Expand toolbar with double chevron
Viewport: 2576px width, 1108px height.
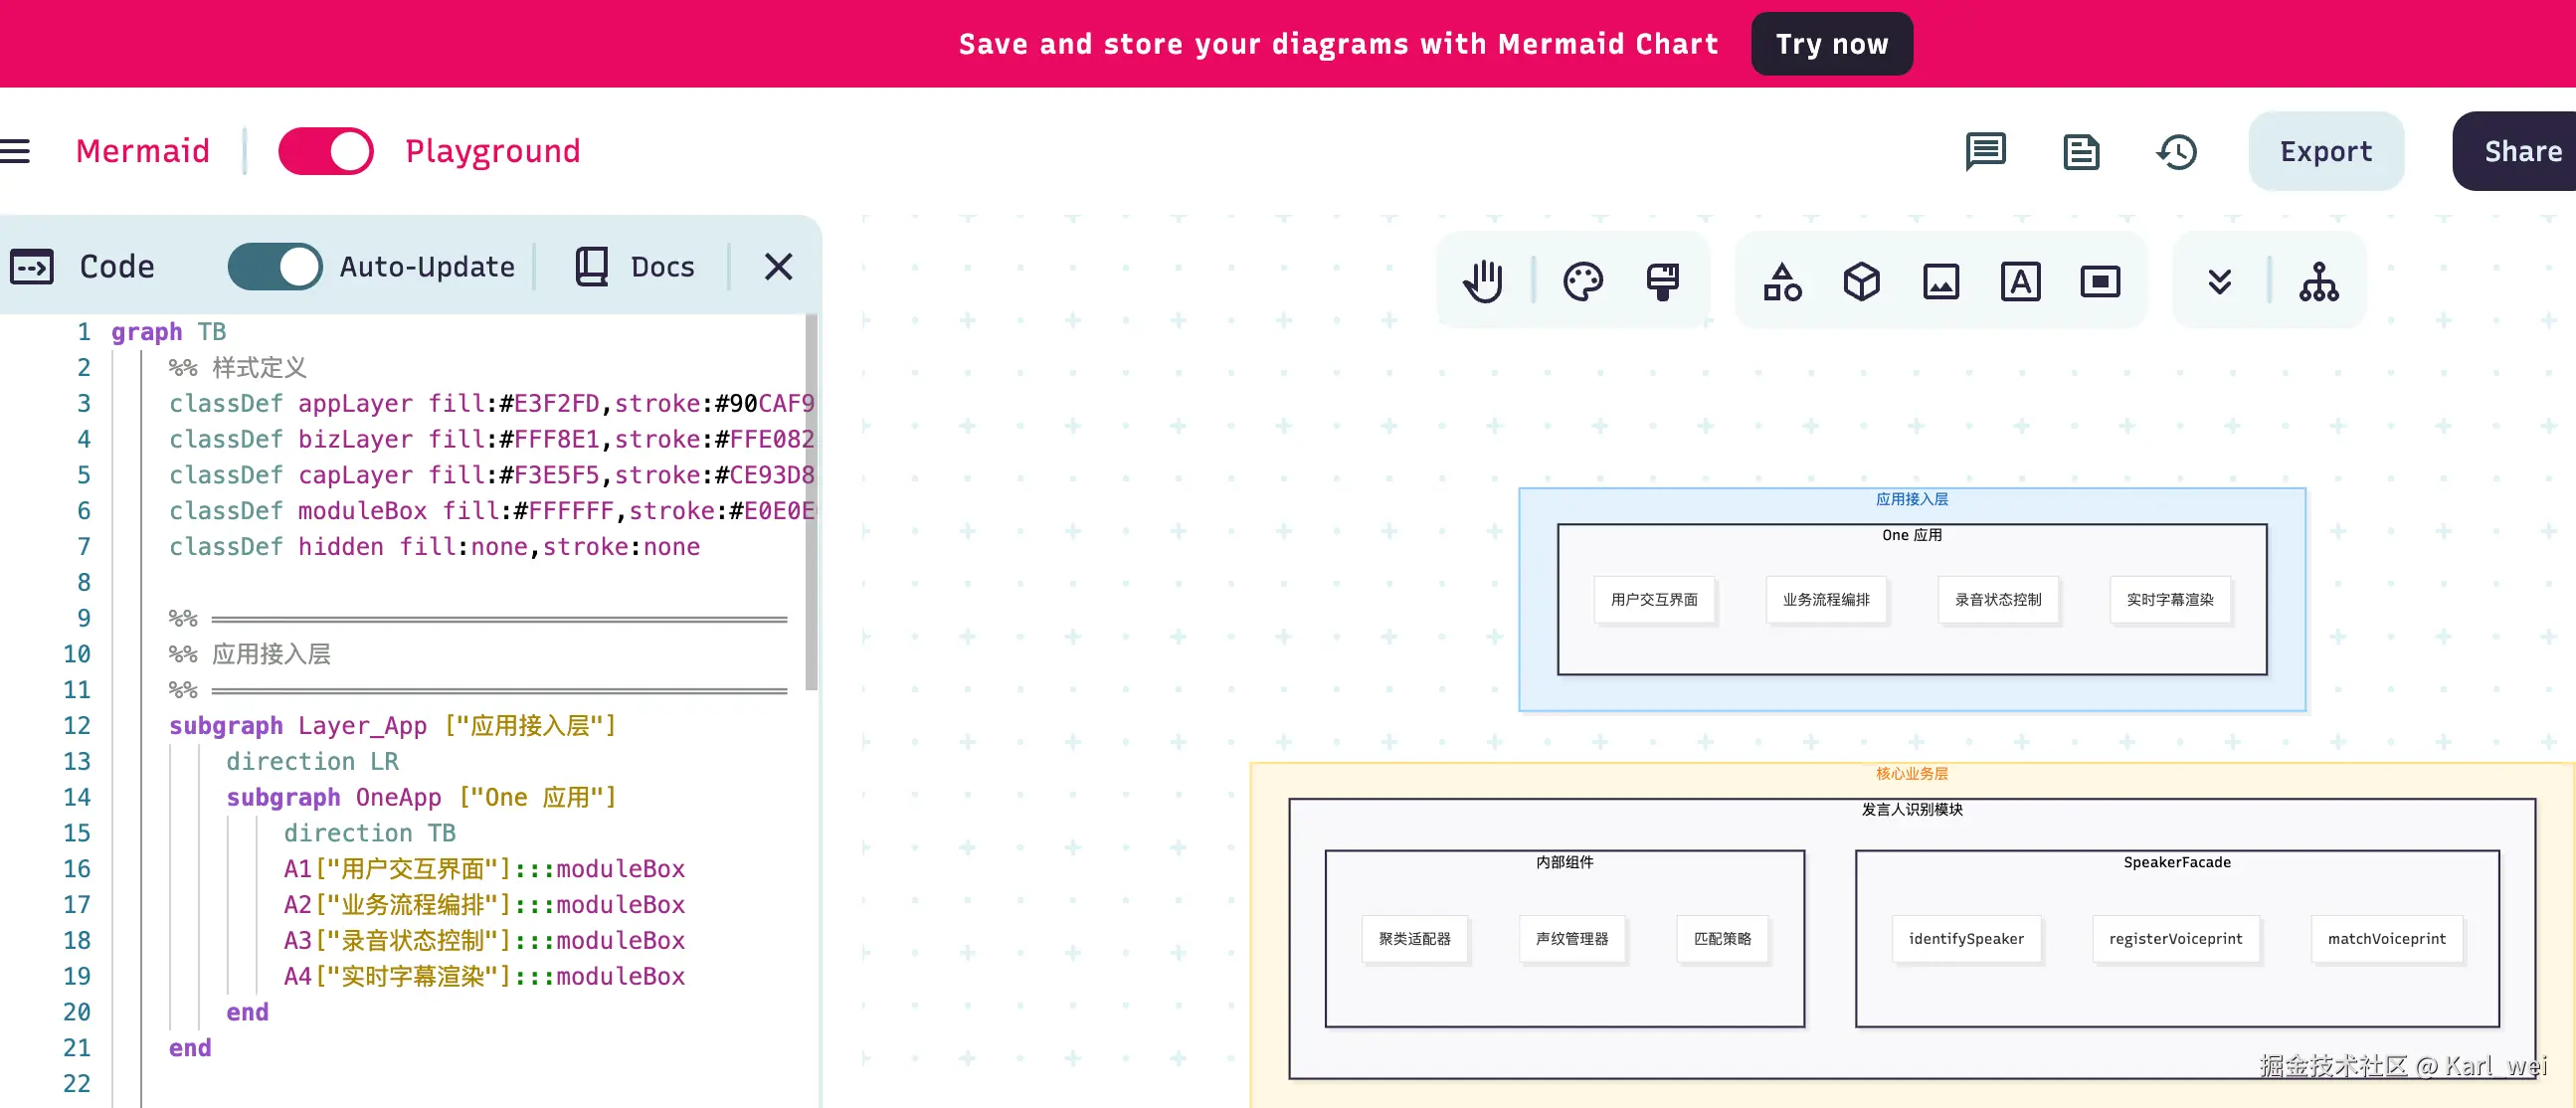pyautogui.click(x=2219, y=281)
